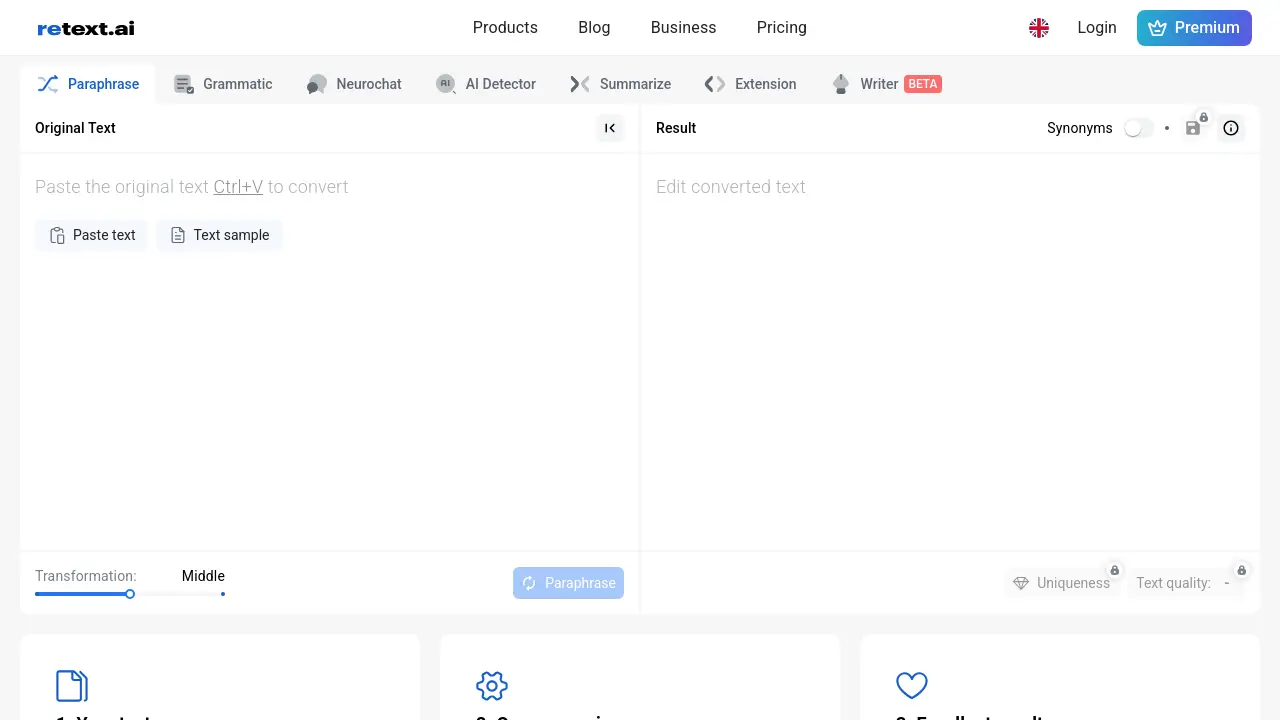
Task: Collapse the Original Text panel
Action: [610, 128]
